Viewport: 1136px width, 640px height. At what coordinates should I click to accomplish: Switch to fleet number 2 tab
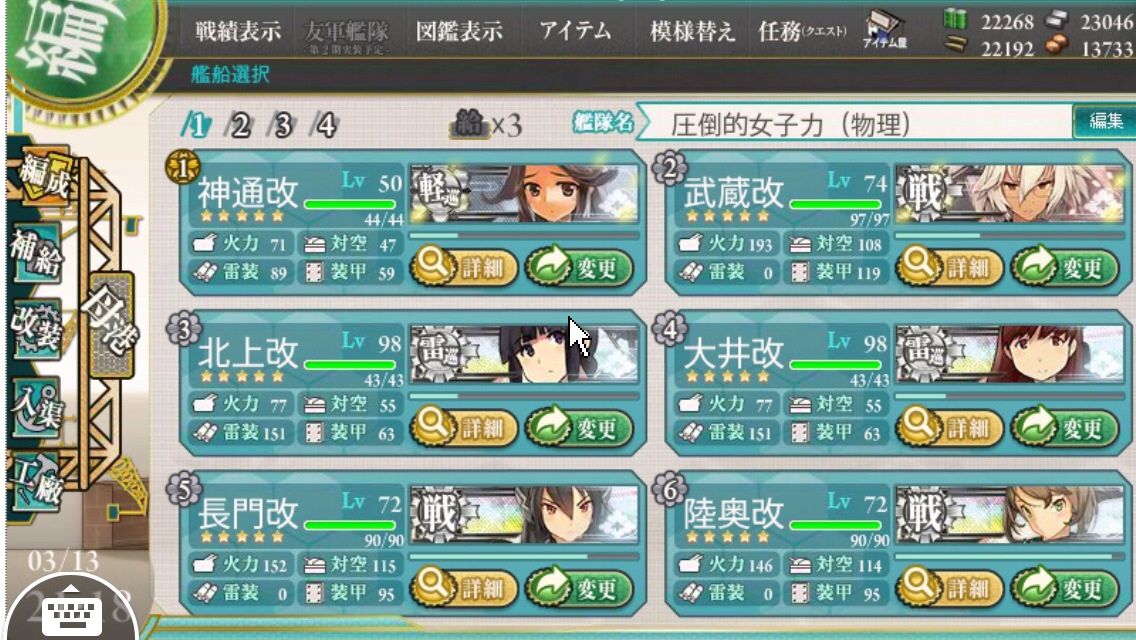click(239, 125)
